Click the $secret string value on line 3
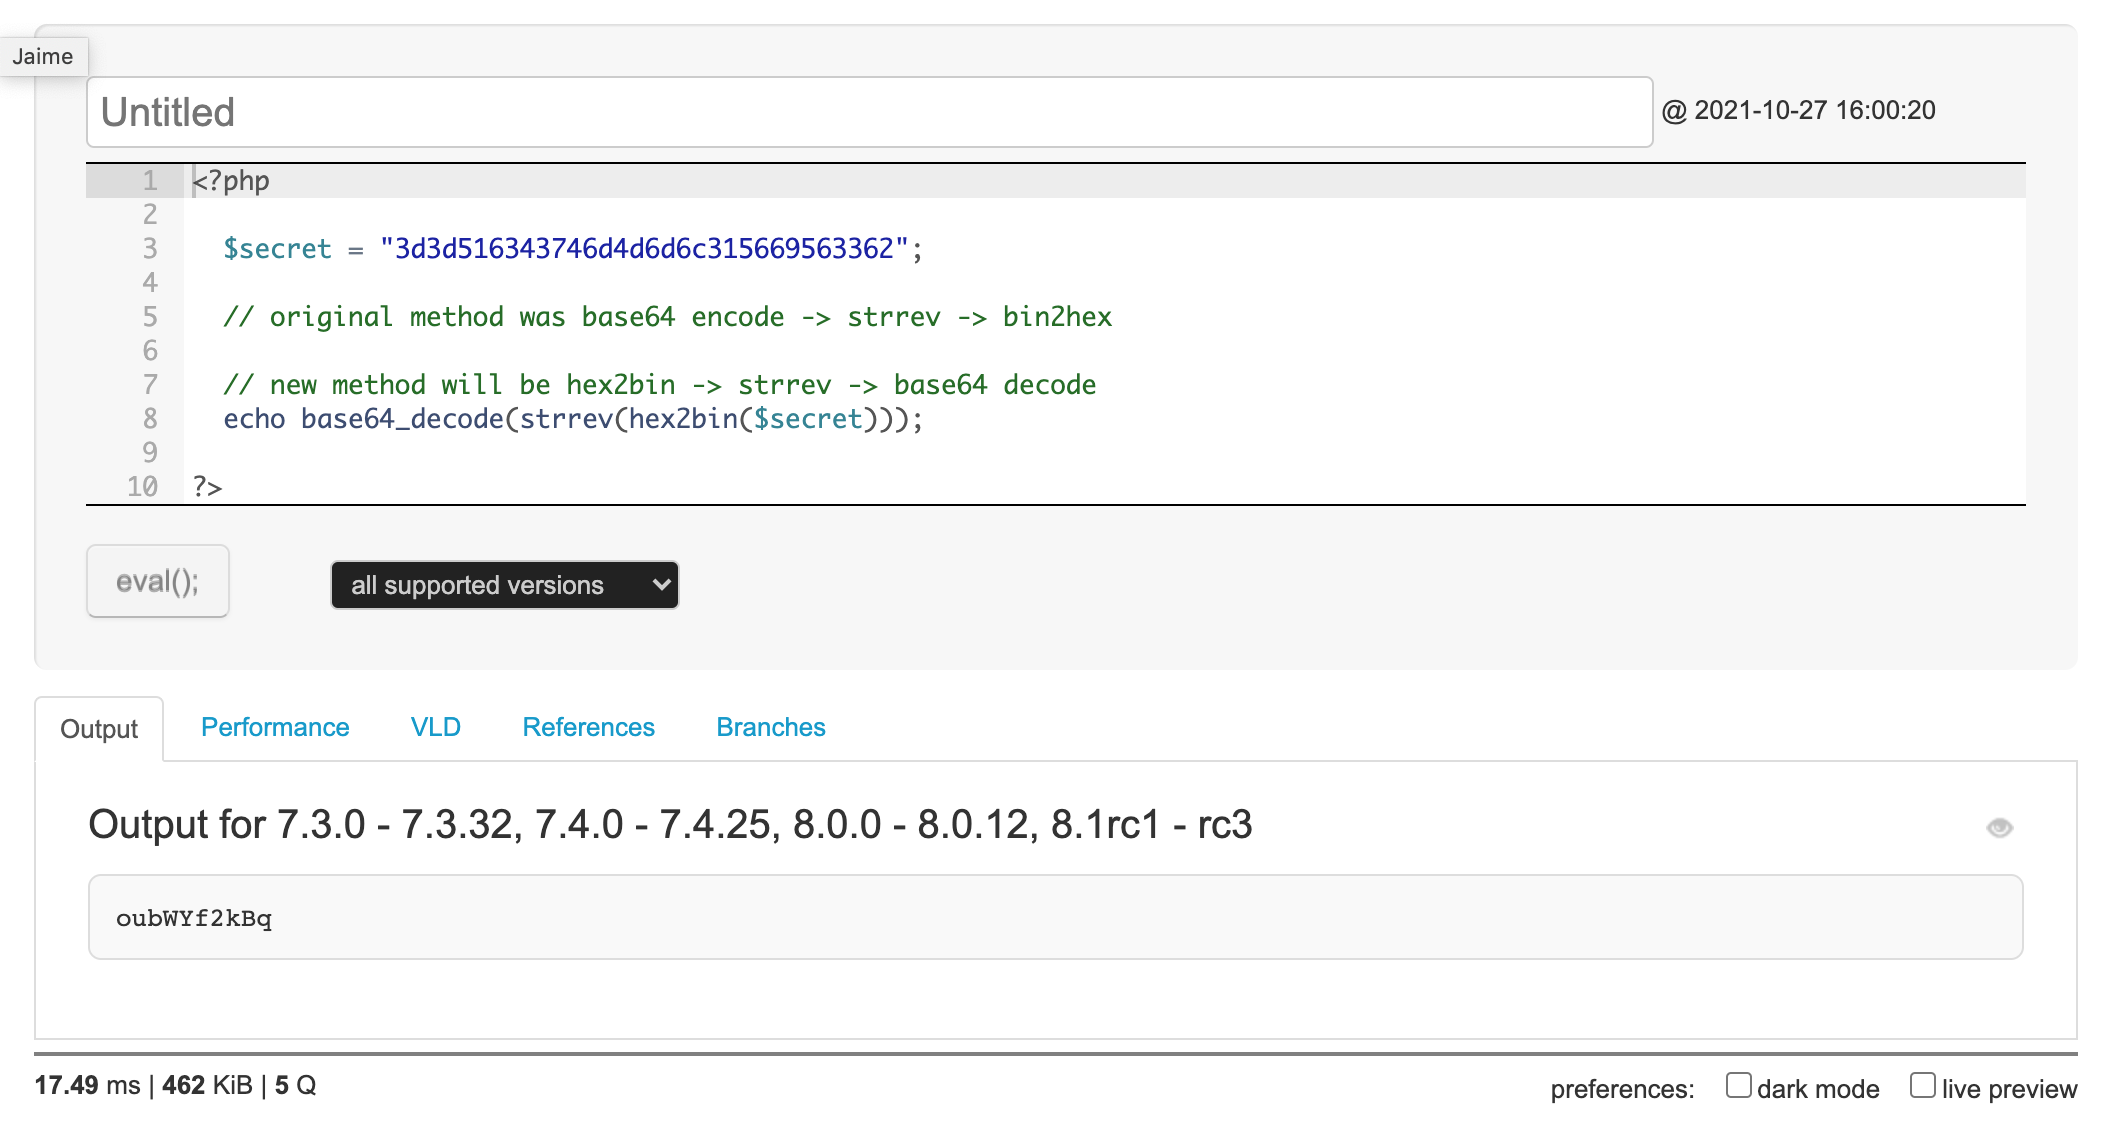The image size is (2126, 1128). tap(644, 249)
